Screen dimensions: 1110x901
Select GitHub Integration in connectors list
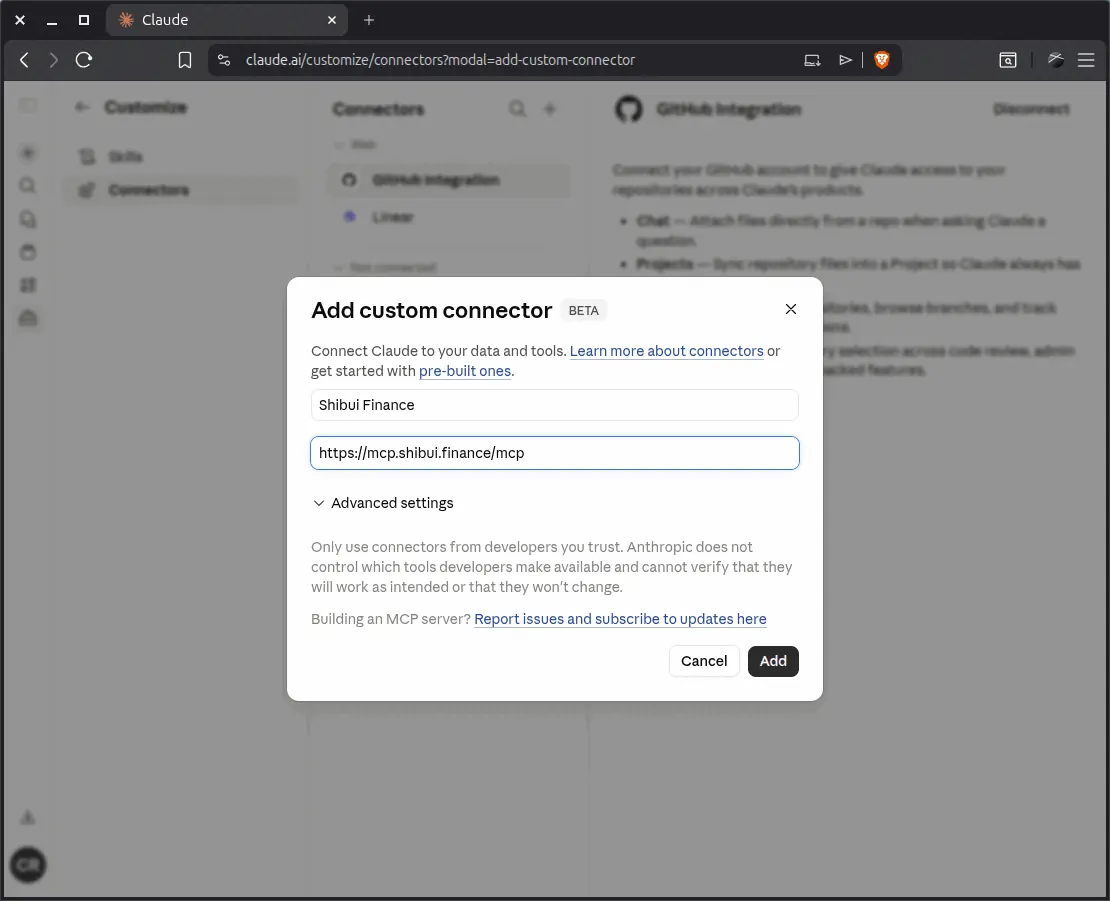coord(449,180)
